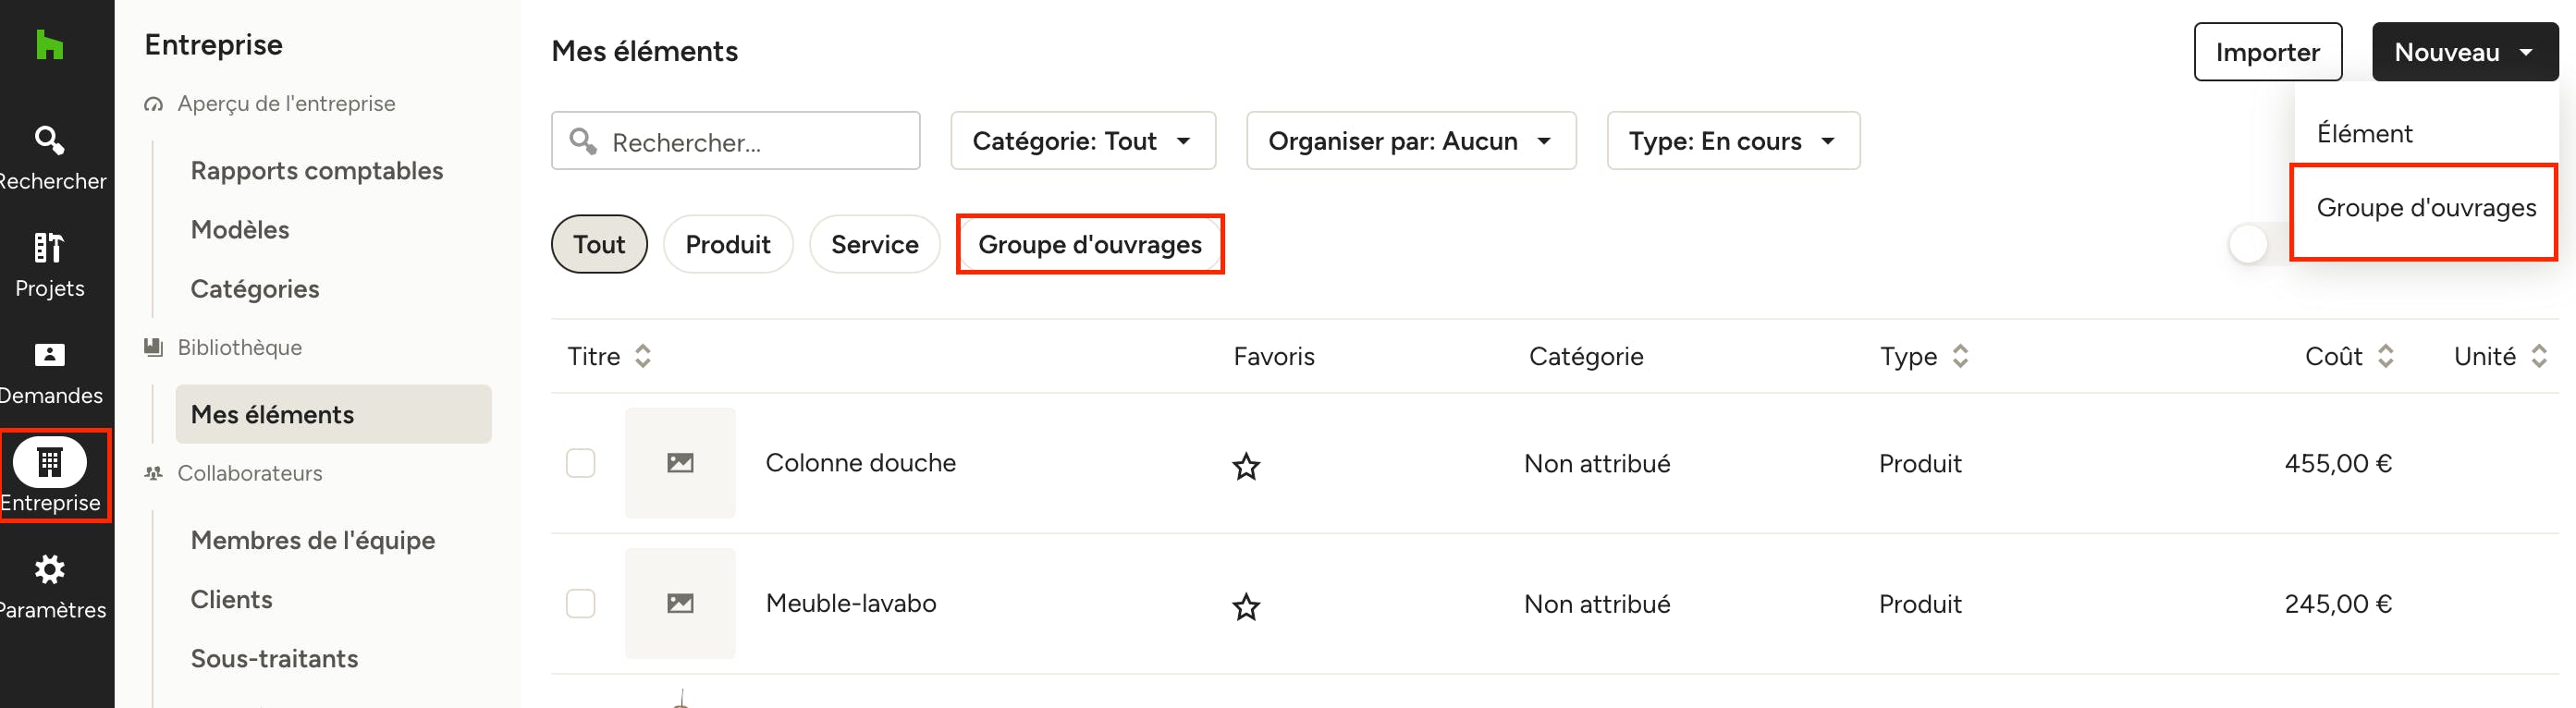Mark Colonne douche as favorite star
Viewport: 2576px width, 708px height.
pos(1246,465)
